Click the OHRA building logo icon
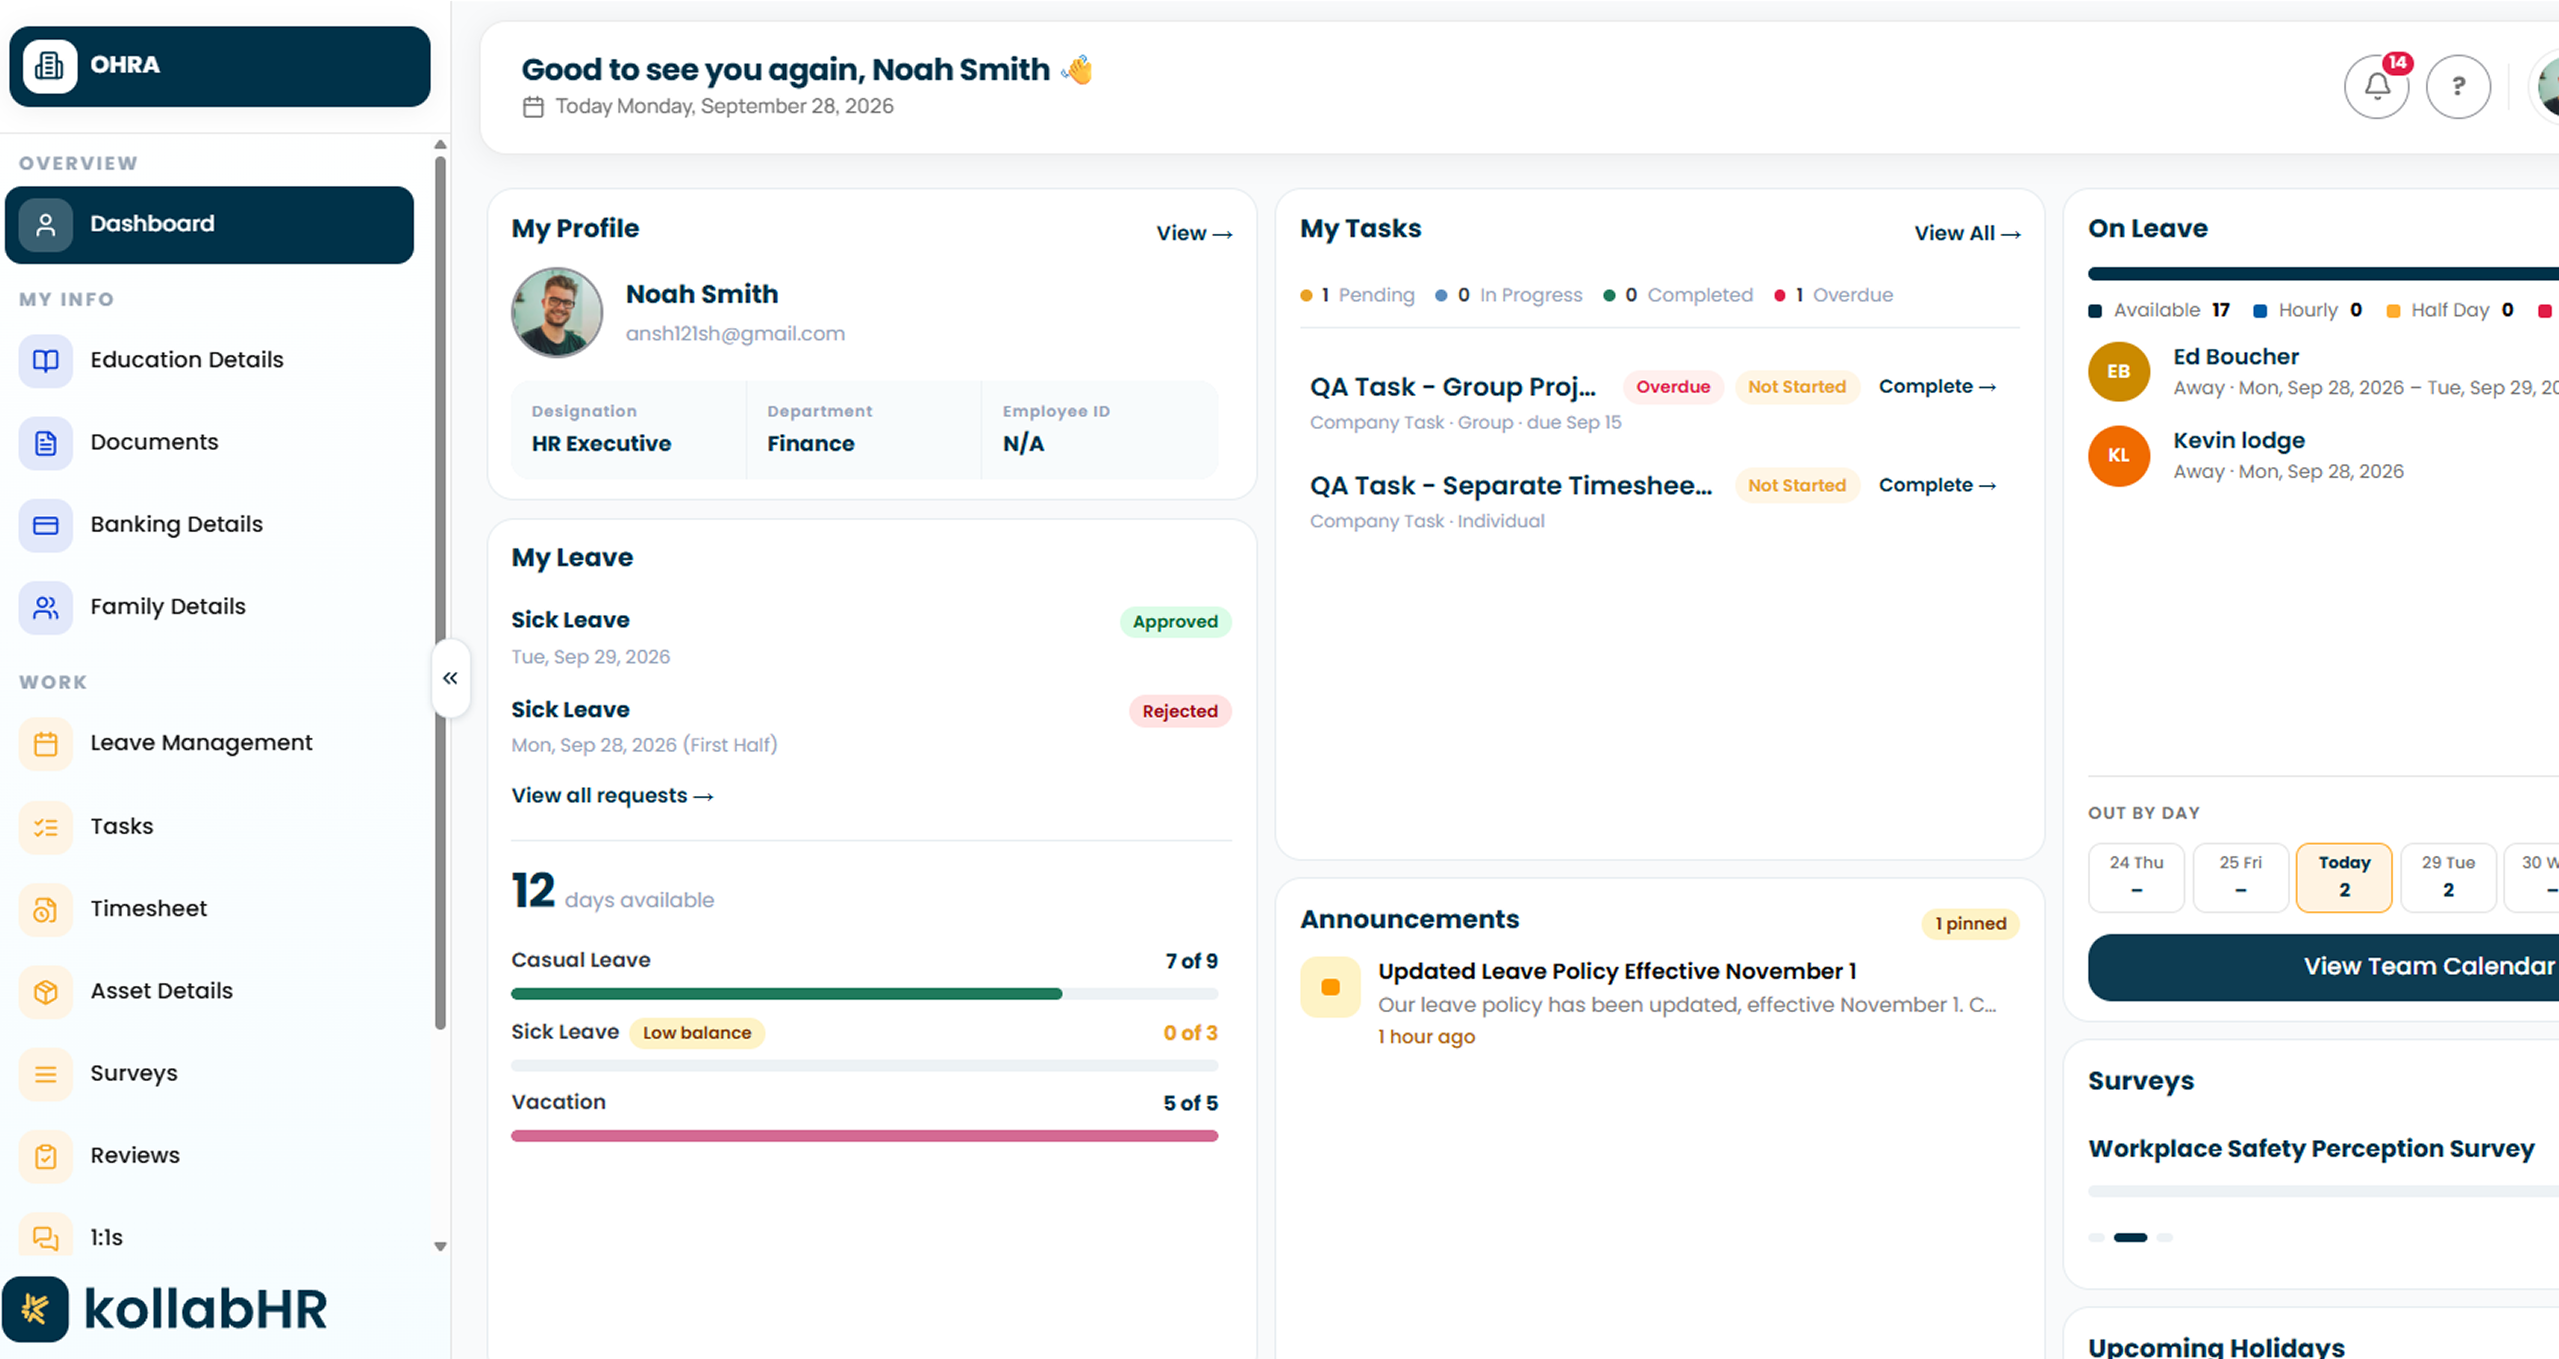The image size is (2559, 1359). point(49,66)
